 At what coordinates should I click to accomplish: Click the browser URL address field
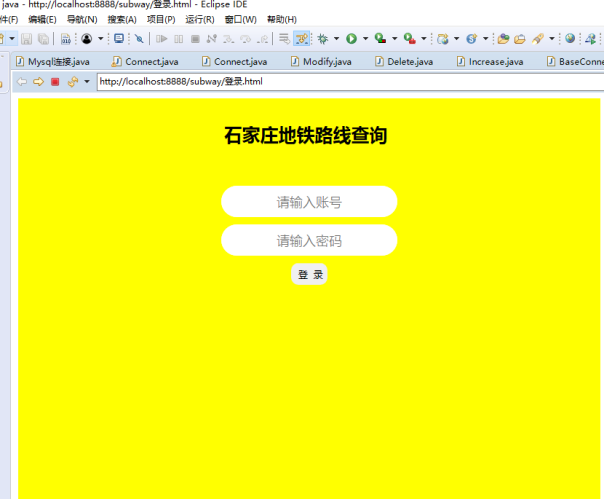click(350, 82)
